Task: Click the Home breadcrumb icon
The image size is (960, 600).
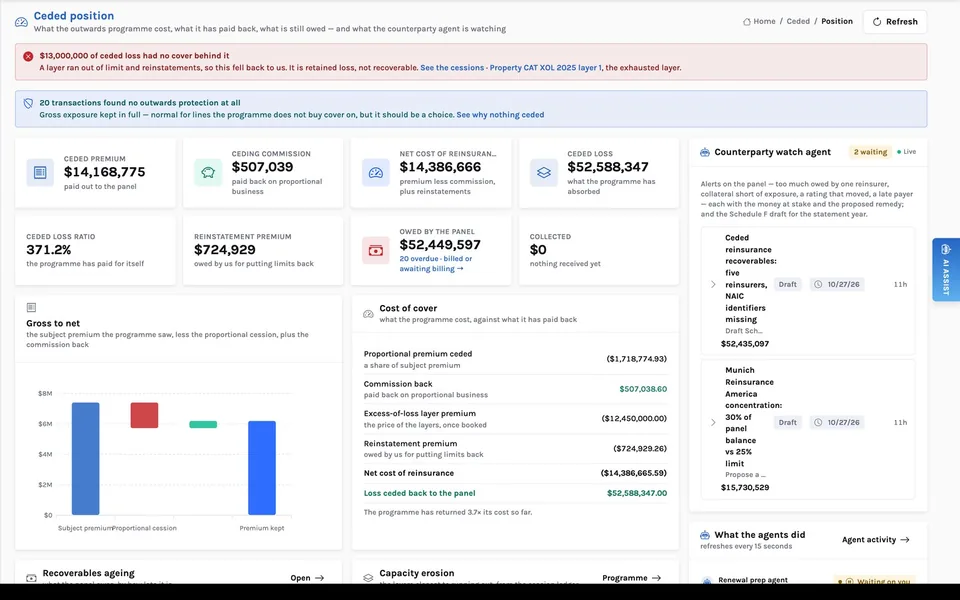Action: click(x=746, y=21)
